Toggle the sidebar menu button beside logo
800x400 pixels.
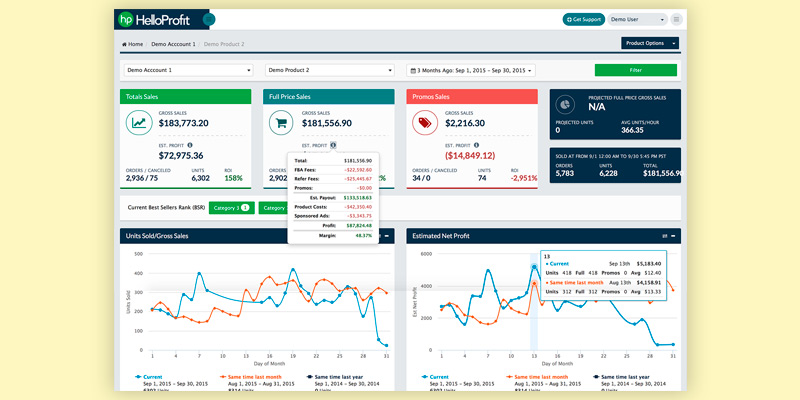pos(209,19)
